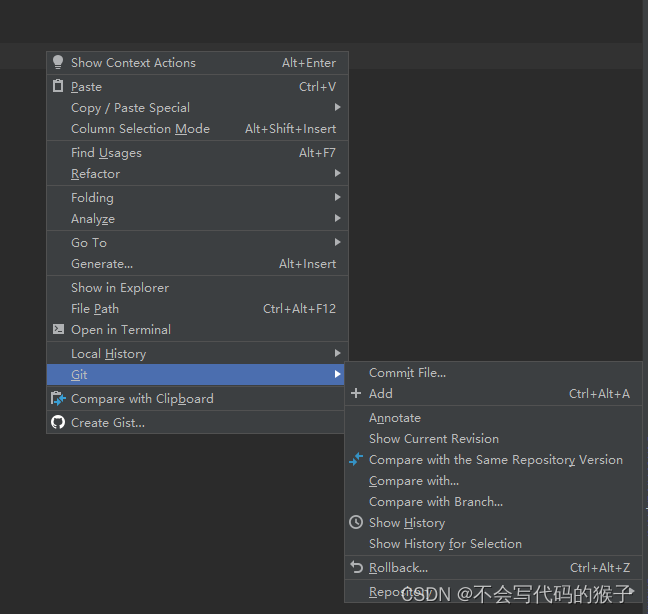Image resolution: width=648 pixels, height=614 pixels.
Task: Click the Alt+Enter shortcut text
Action: coord(309,63)
